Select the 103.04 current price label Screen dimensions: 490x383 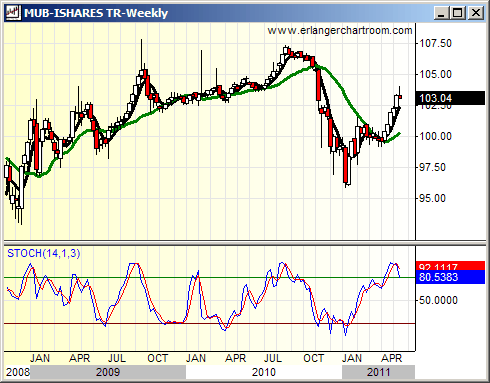(450, 98)
